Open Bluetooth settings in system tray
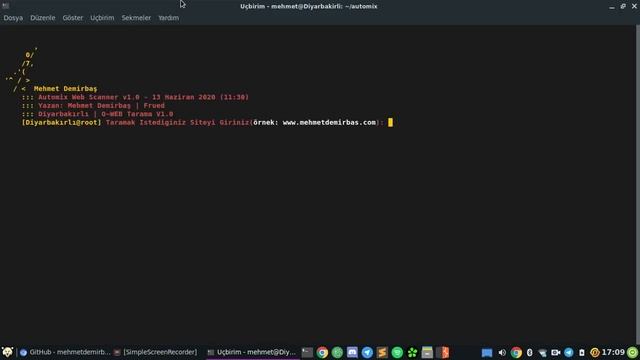Screen dimensions: 640x360 529,352
